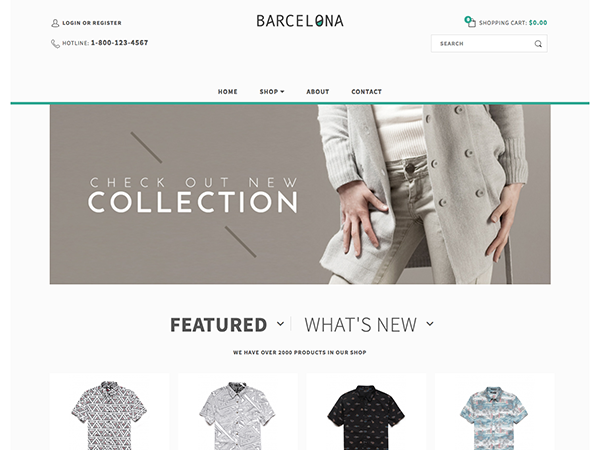600x450 pixels.
Task: Click the hotline number 1-800-123-4567
Action: 119,43
